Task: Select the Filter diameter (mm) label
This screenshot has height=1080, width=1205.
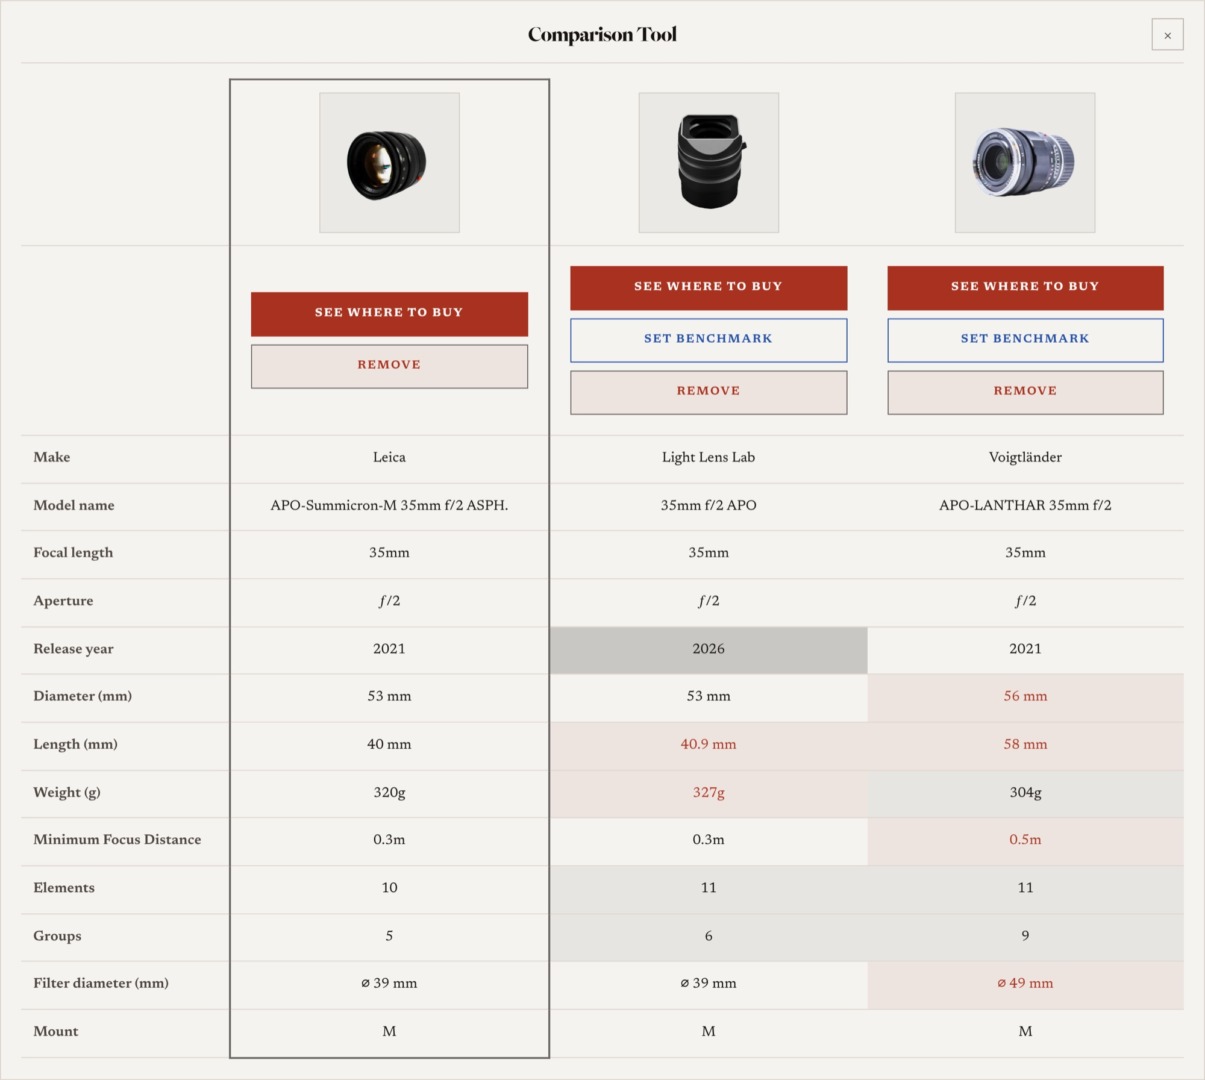Action: coord(101,983)
